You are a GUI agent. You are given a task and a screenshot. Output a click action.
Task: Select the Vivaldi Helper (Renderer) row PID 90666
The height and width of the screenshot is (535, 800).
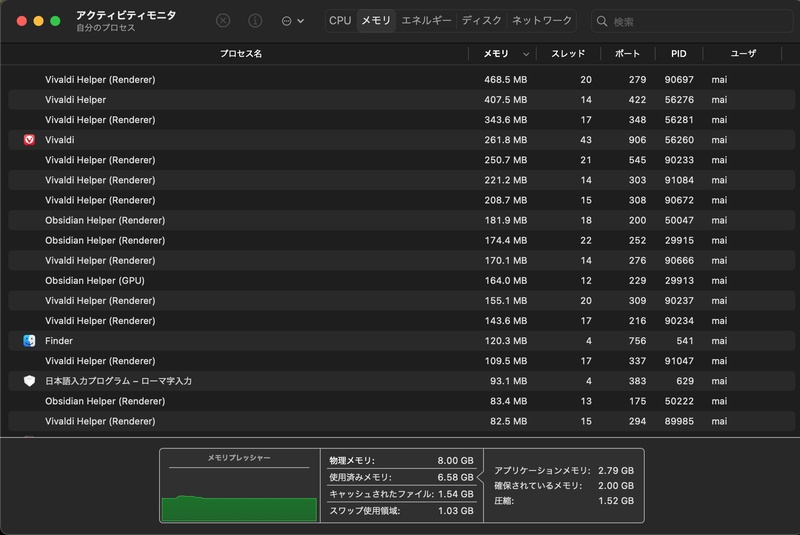coord(402,261)
